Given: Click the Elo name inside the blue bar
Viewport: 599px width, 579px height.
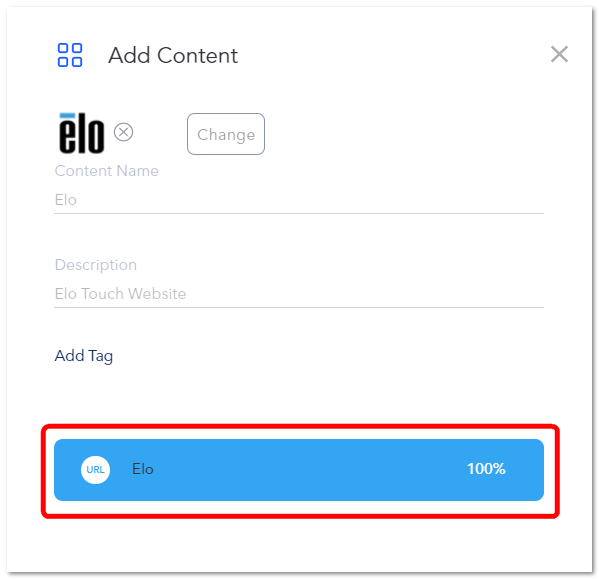Looking at the screenshot, I should [142, 469].
